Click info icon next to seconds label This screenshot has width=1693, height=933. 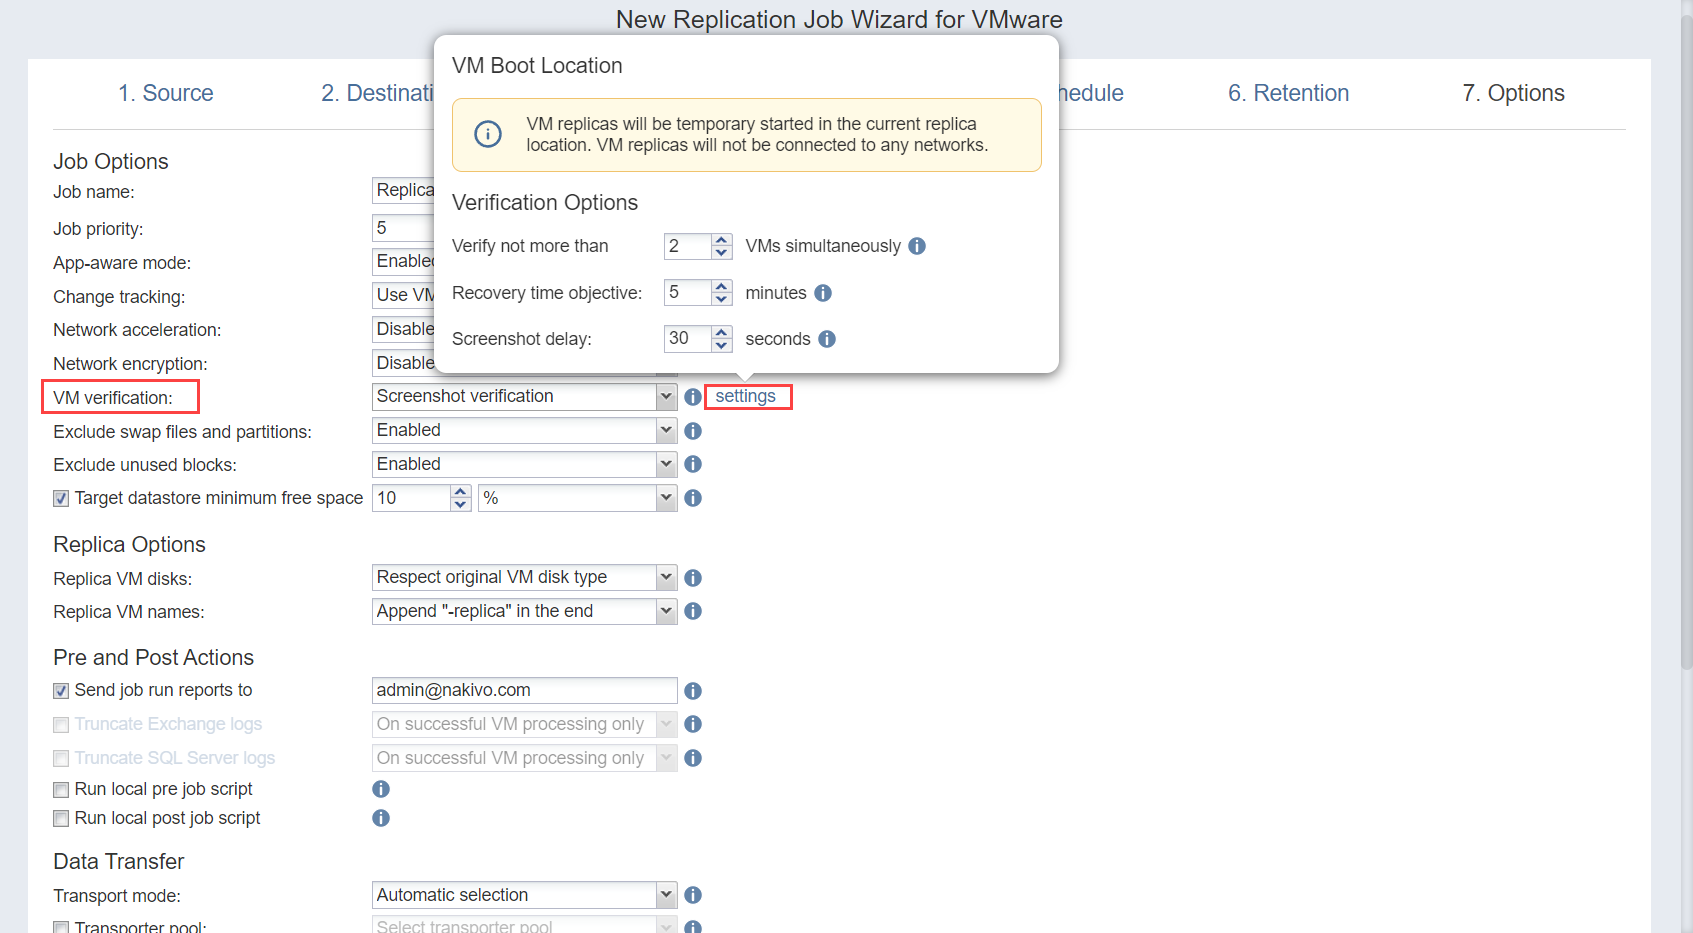click(827, 339)
